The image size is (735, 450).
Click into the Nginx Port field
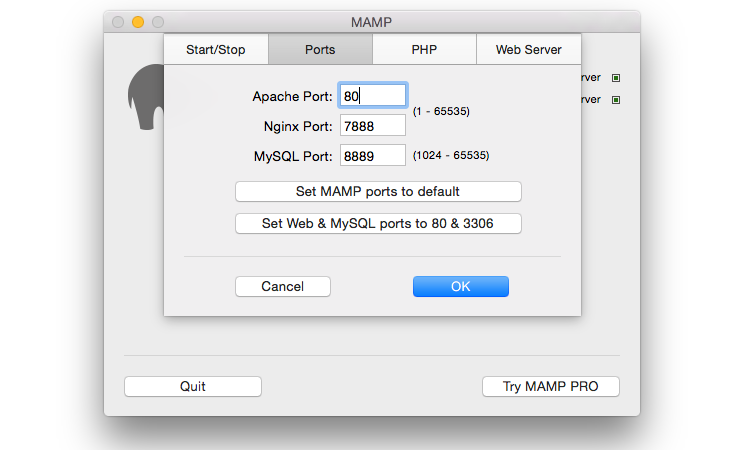click(372, 125)
